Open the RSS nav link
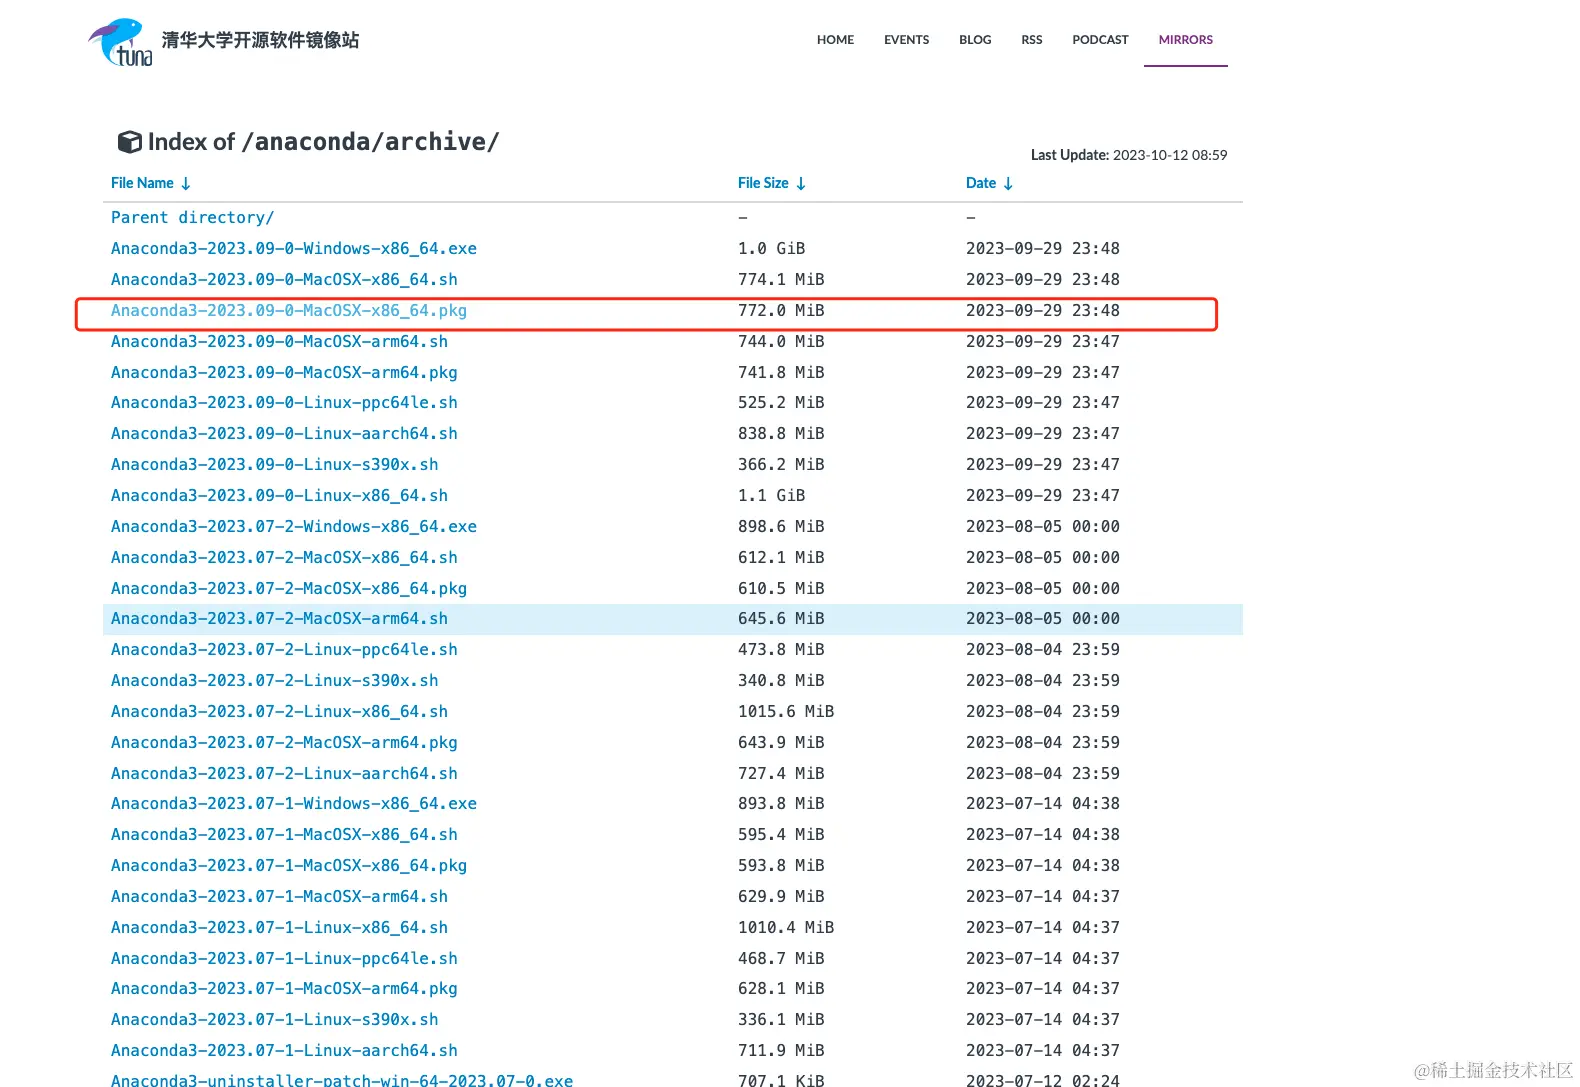 coord(1031,40)
